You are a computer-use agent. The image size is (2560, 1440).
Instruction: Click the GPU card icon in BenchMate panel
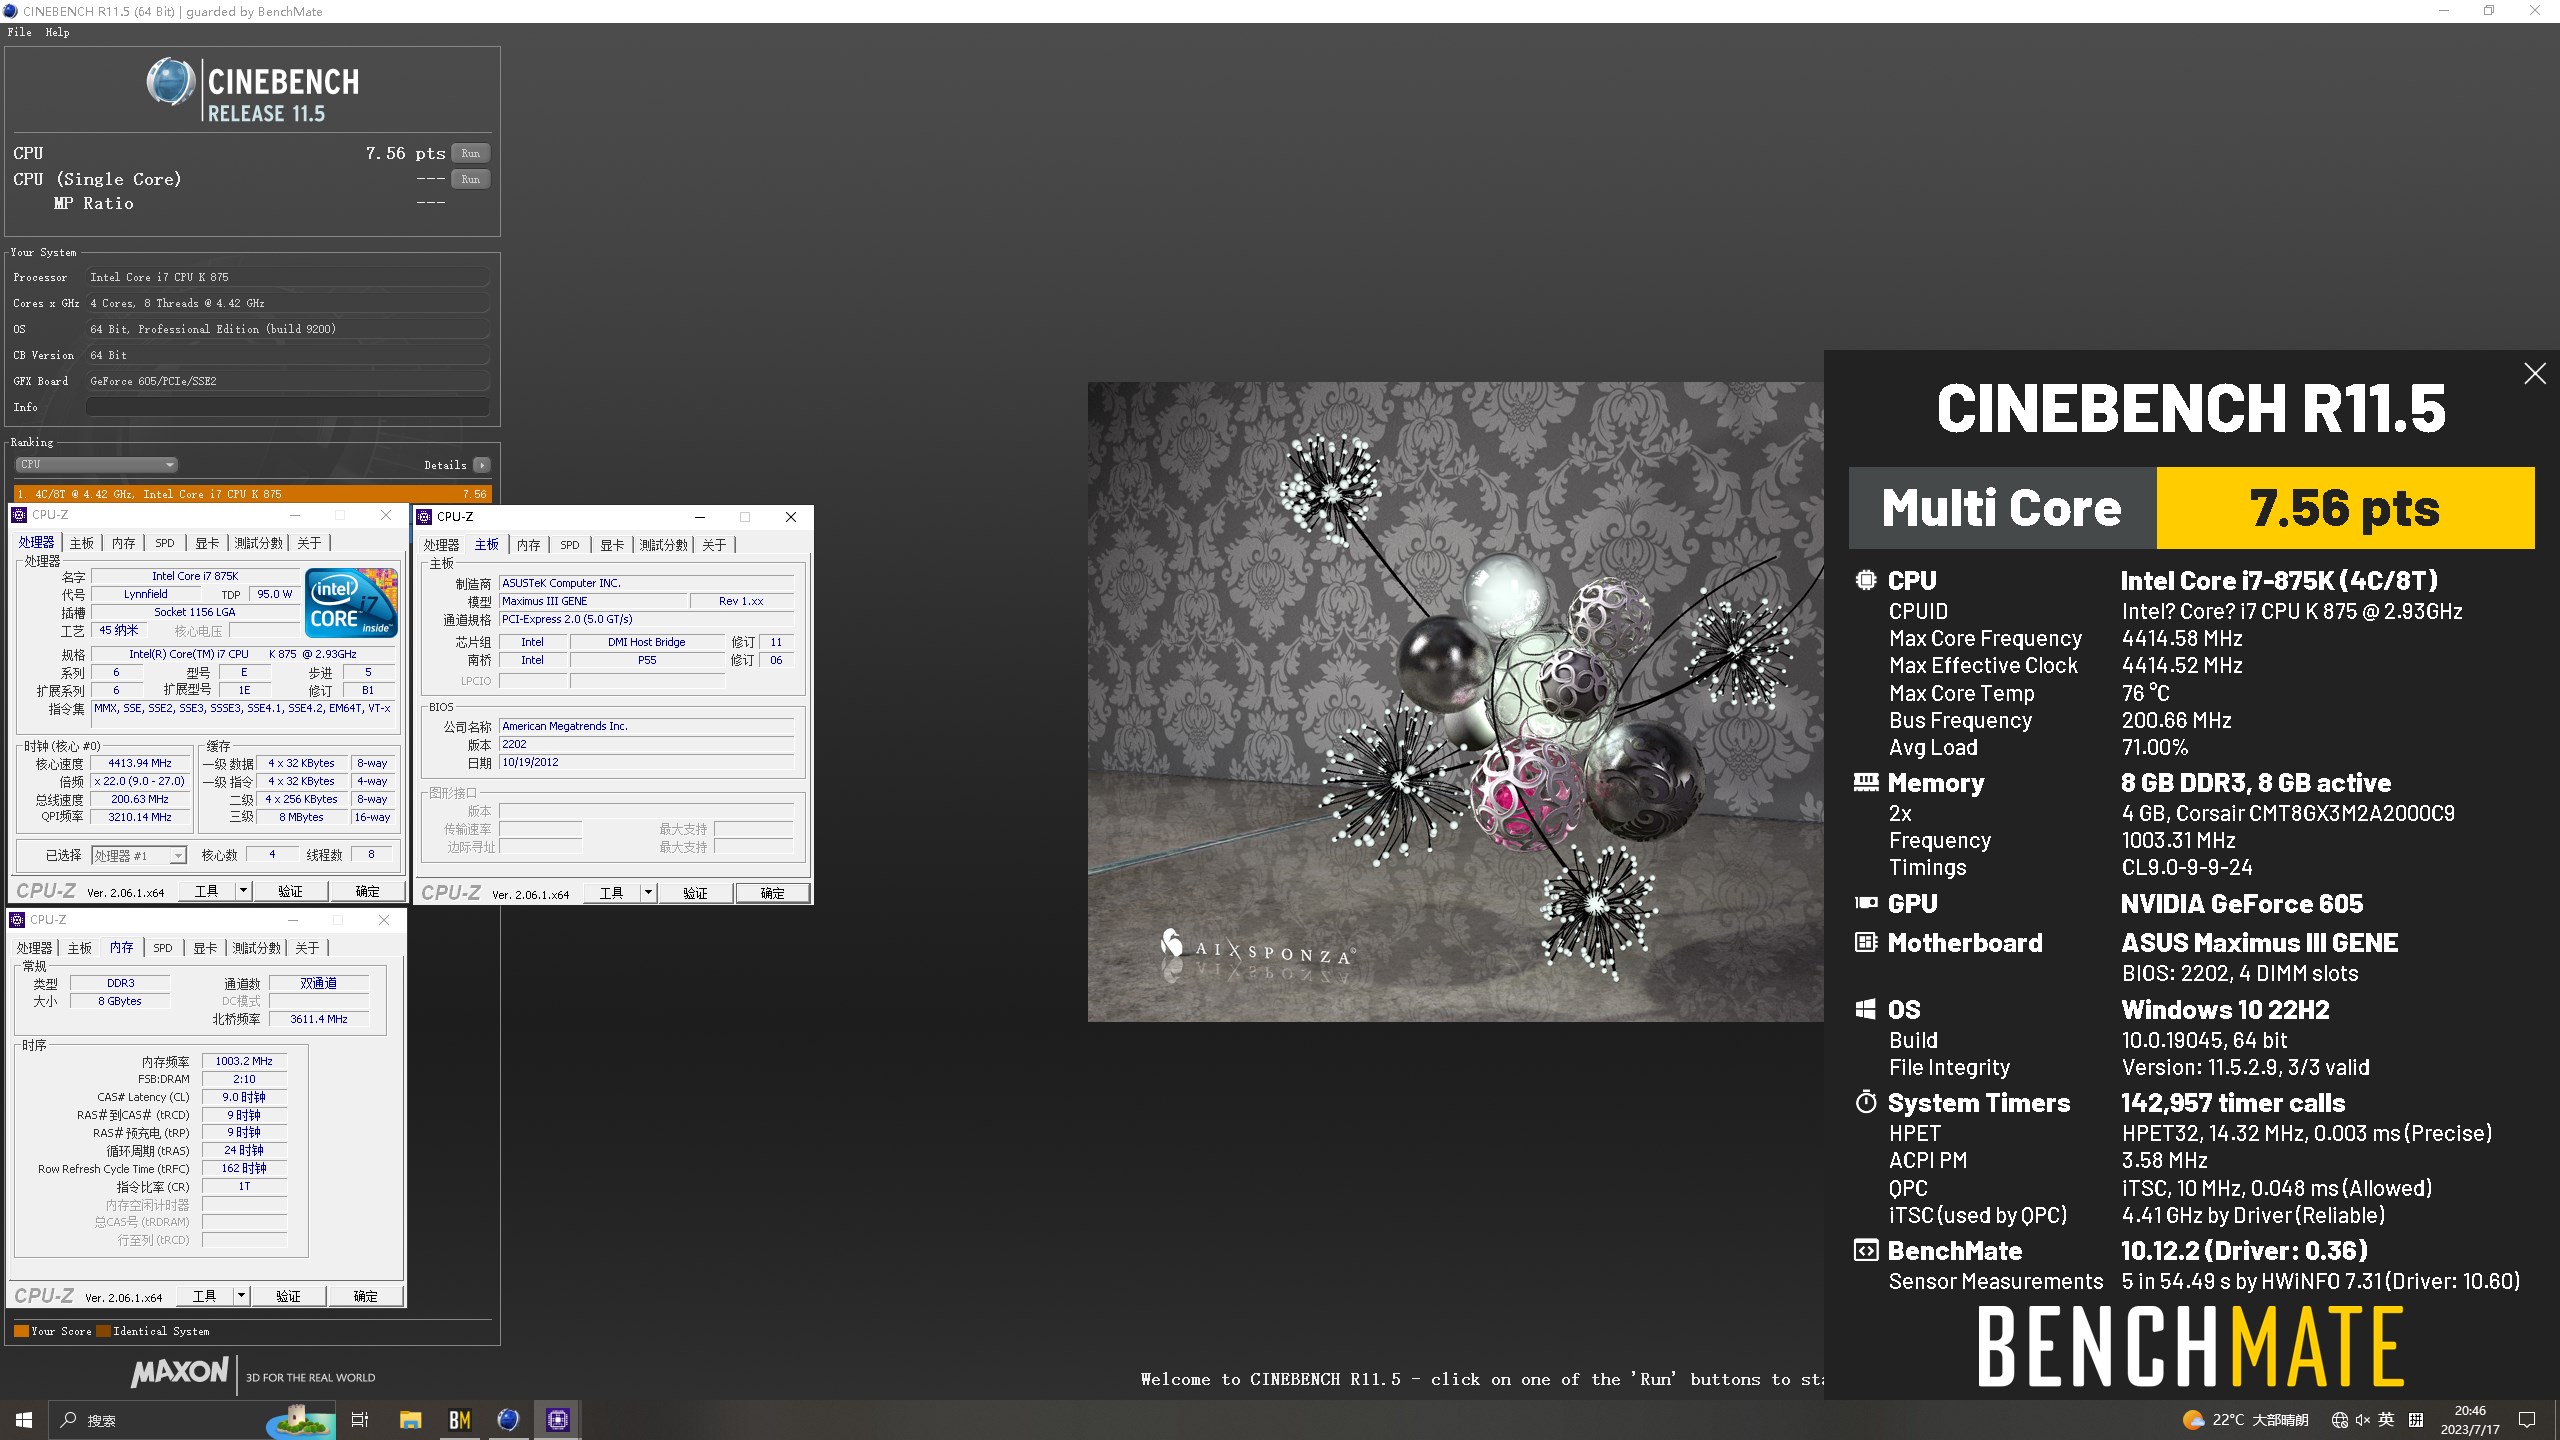(x=1866, y=903)
